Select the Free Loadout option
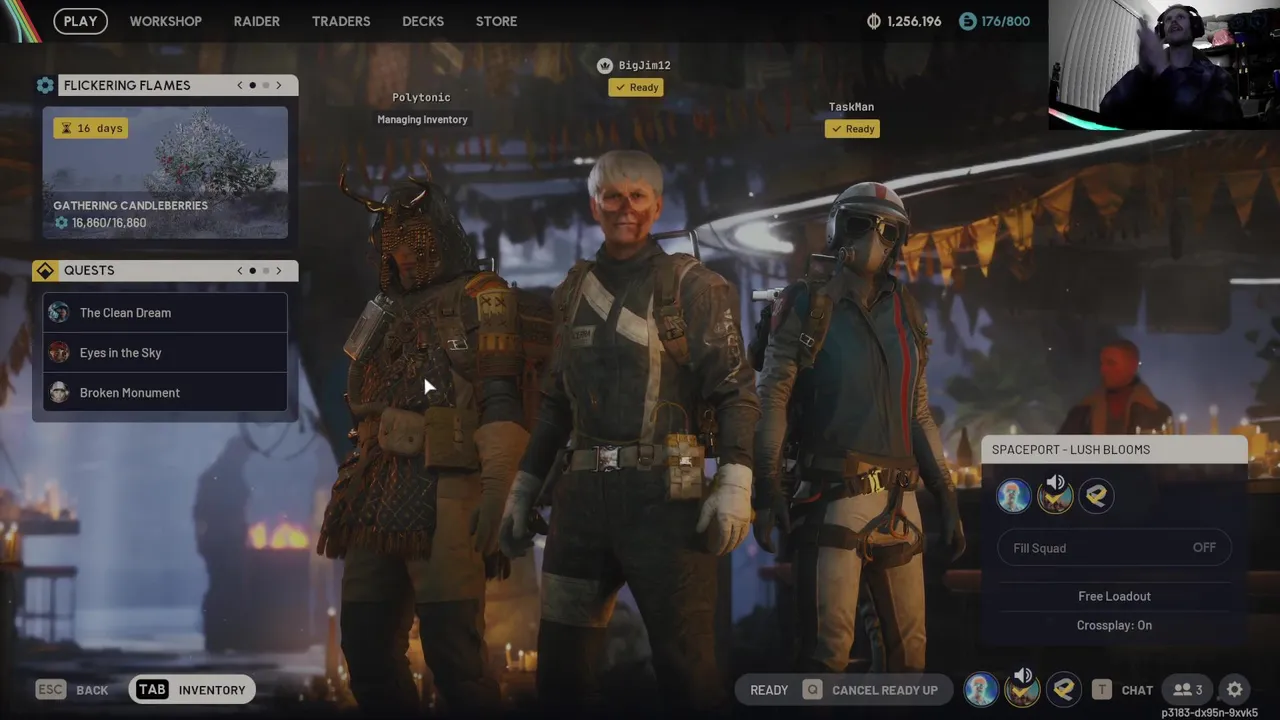The height and width of the screenshot is (720, 1280). point(1114,596)
